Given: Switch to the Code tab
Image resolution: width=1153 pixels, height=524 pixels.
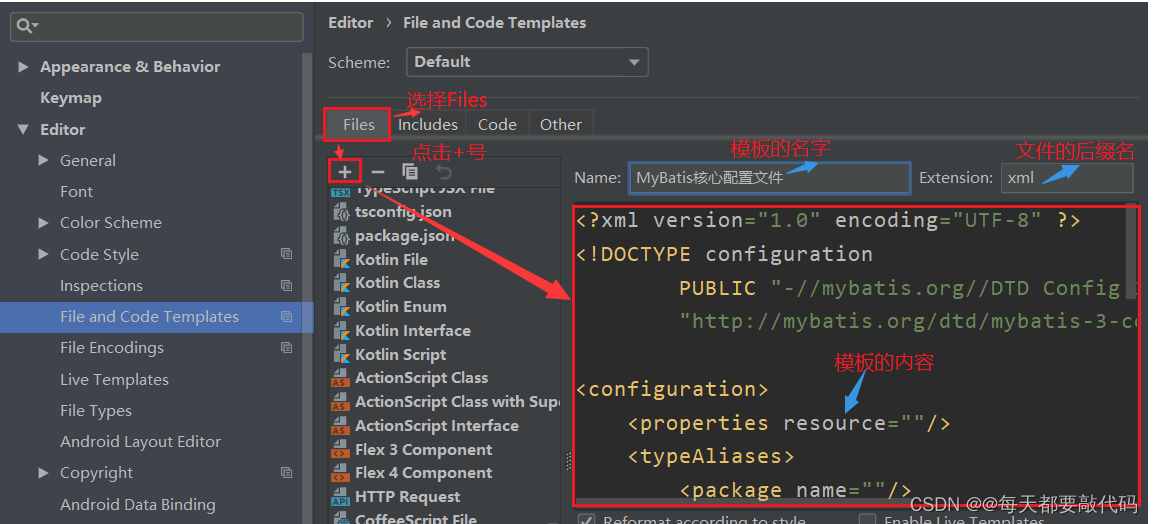Looking at the screenshot, I should click(x=497, y=125).
